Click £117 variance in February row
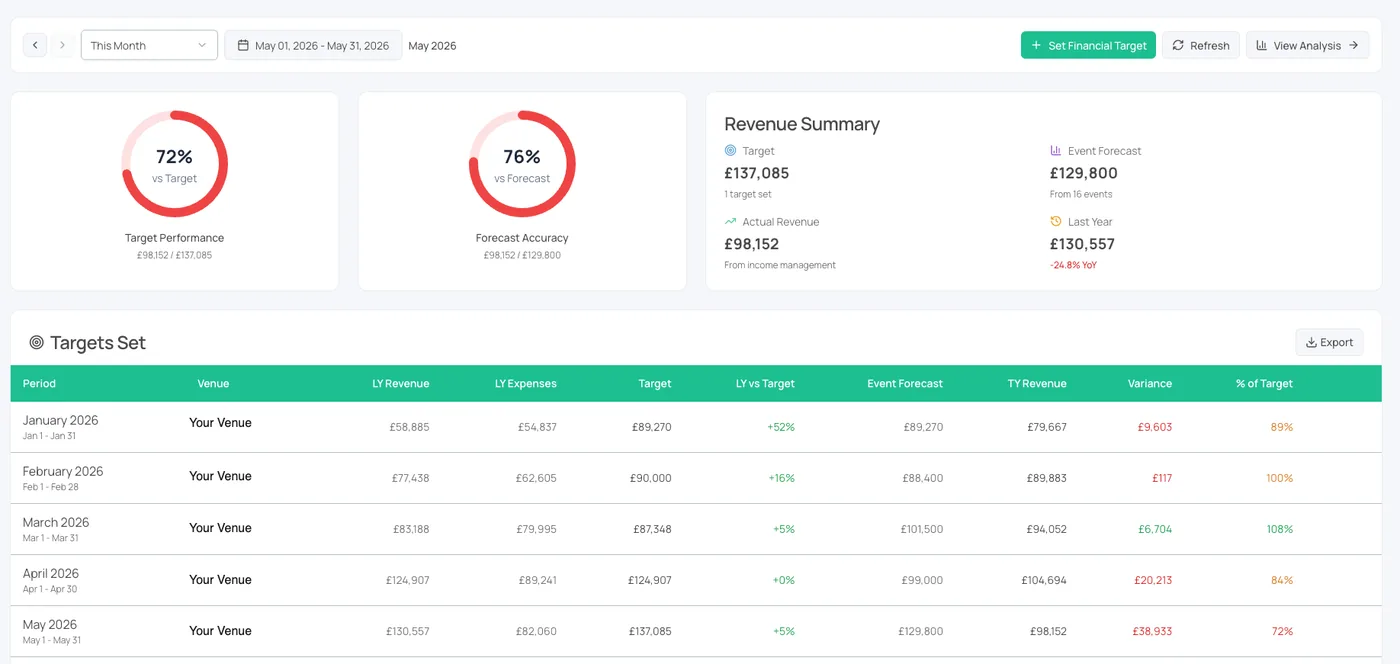Screen dimensions: 1400x664 point(1162,478)
